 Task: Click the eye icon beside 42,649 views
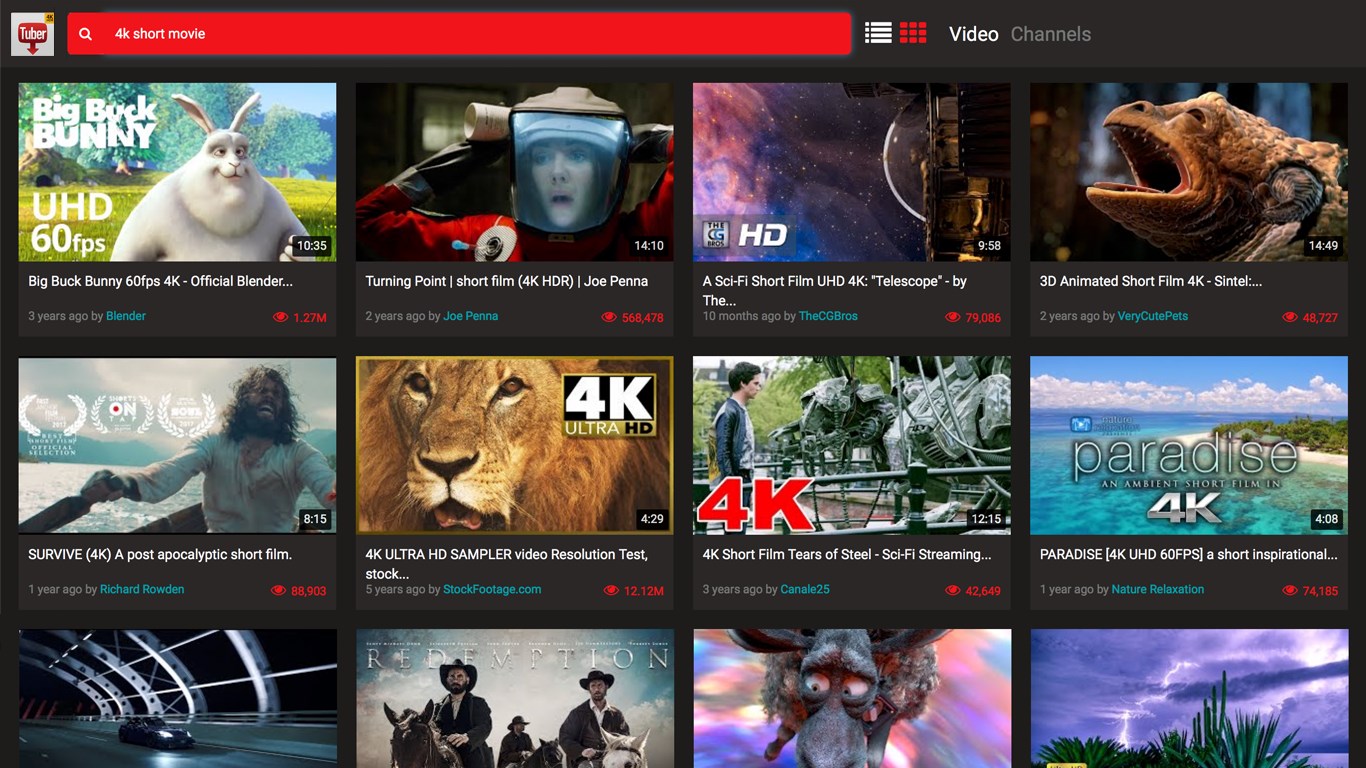click(x=953, y=591)
